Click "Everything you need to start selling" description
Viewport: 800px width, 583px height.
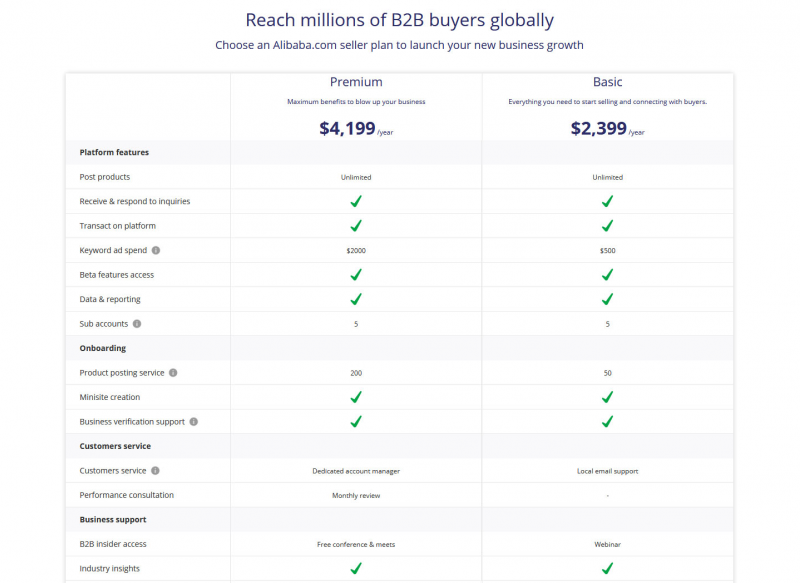607,102
